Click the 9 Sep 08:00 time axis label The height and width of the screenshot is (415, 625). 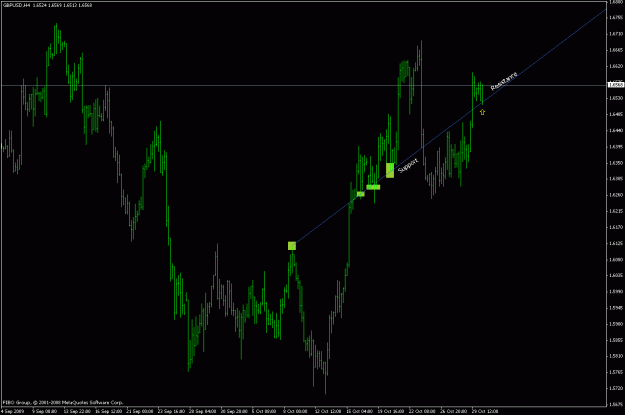point(44,411)
